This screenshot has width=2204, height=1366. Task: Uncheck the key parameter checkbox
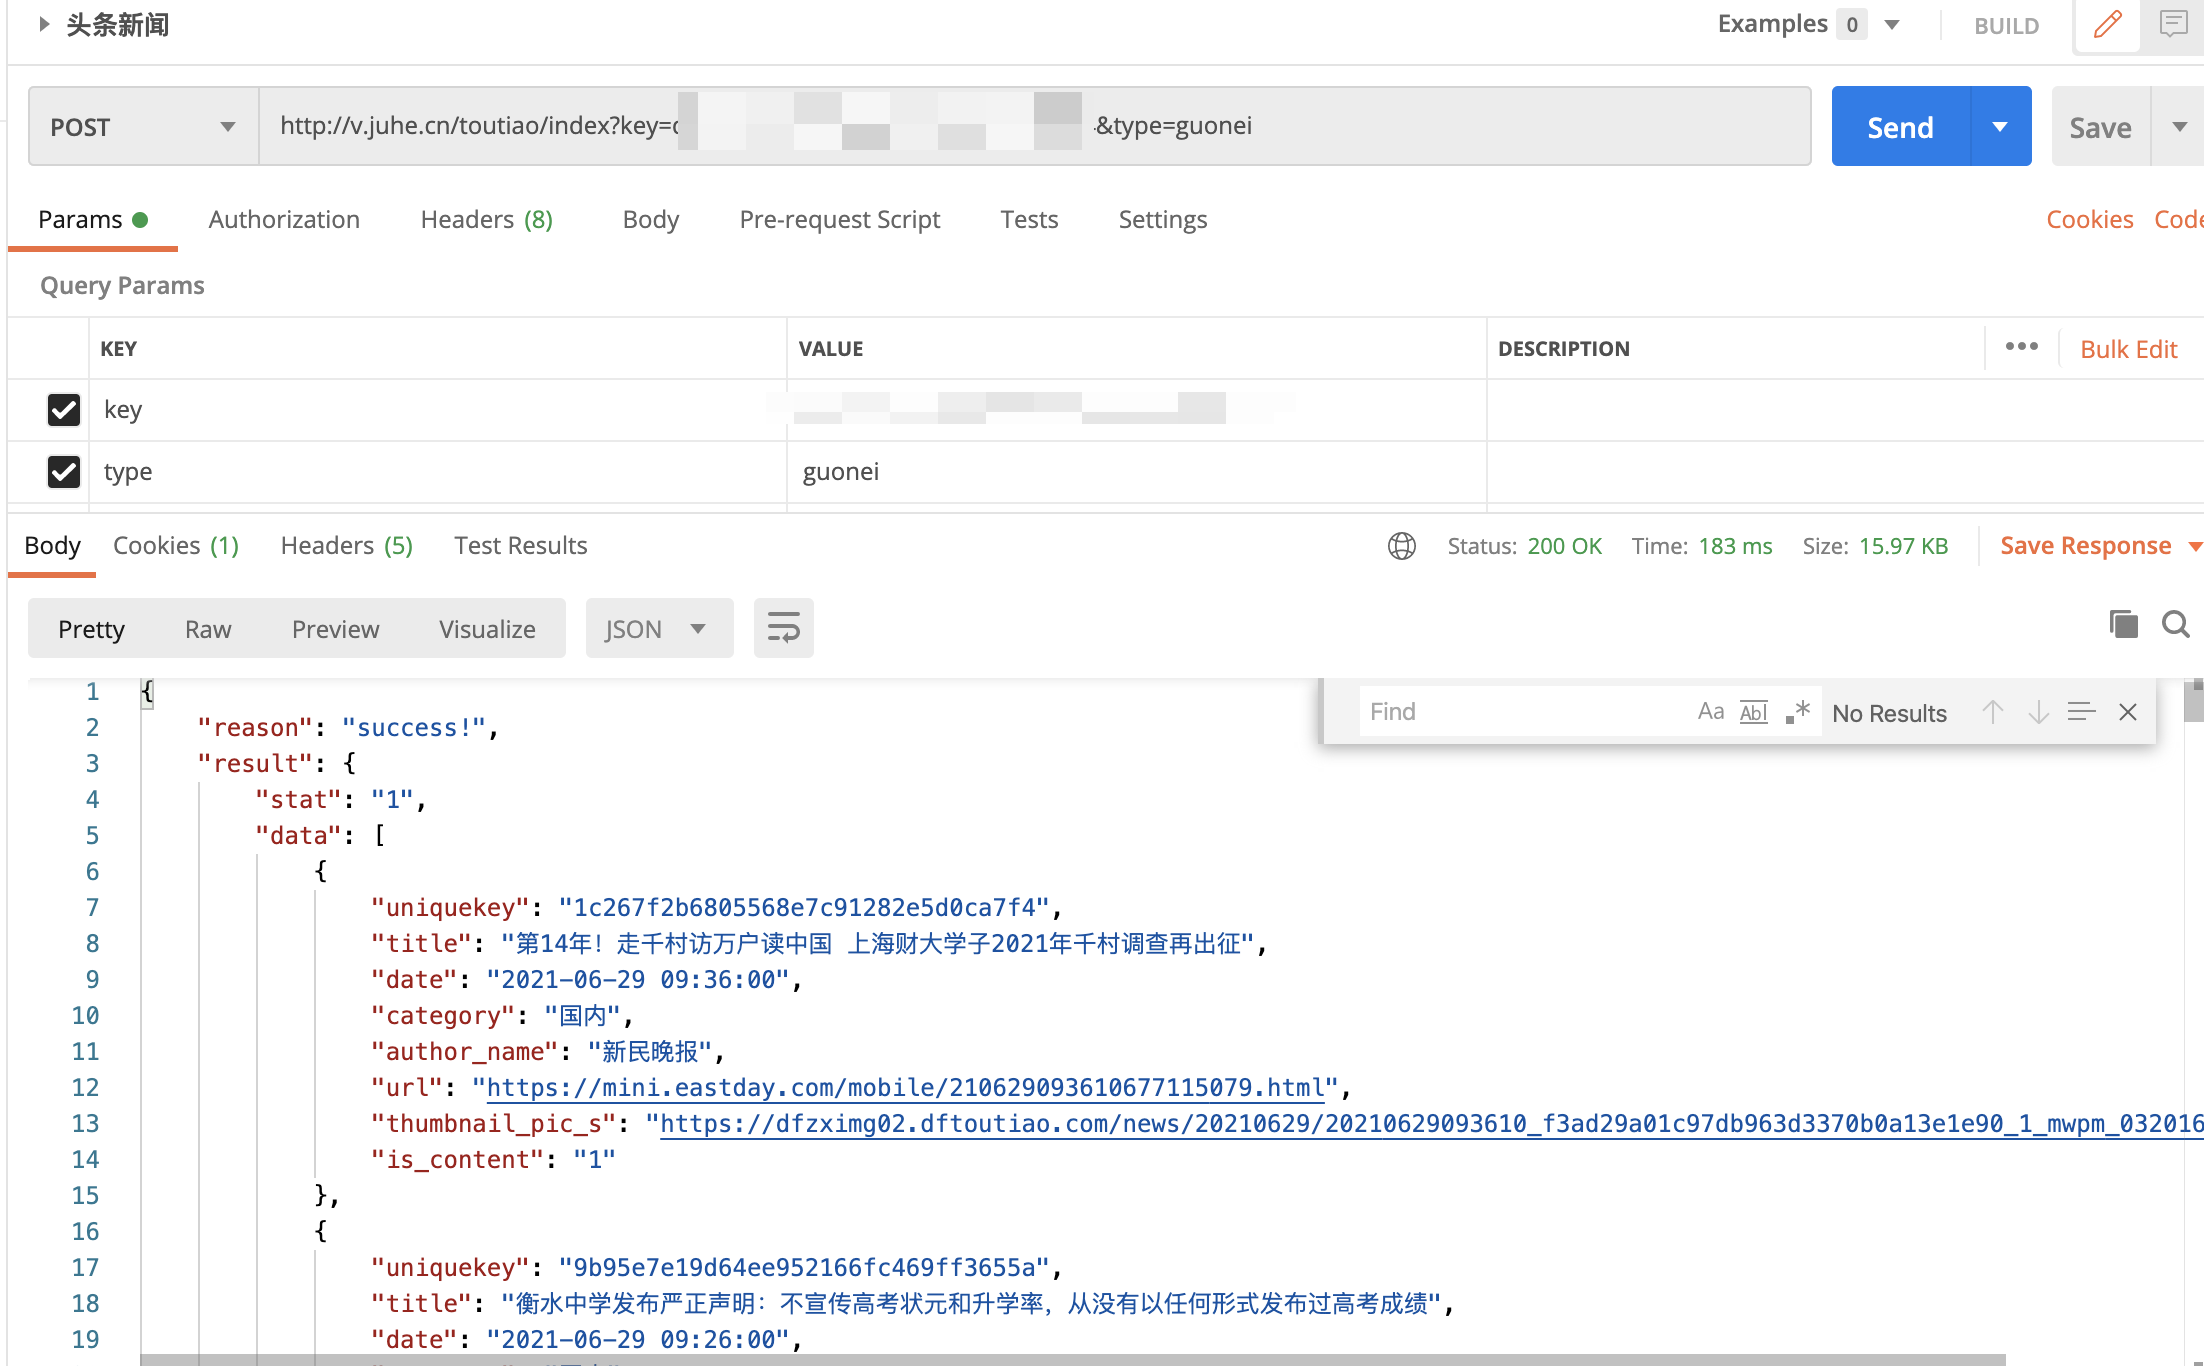point(64,409)
